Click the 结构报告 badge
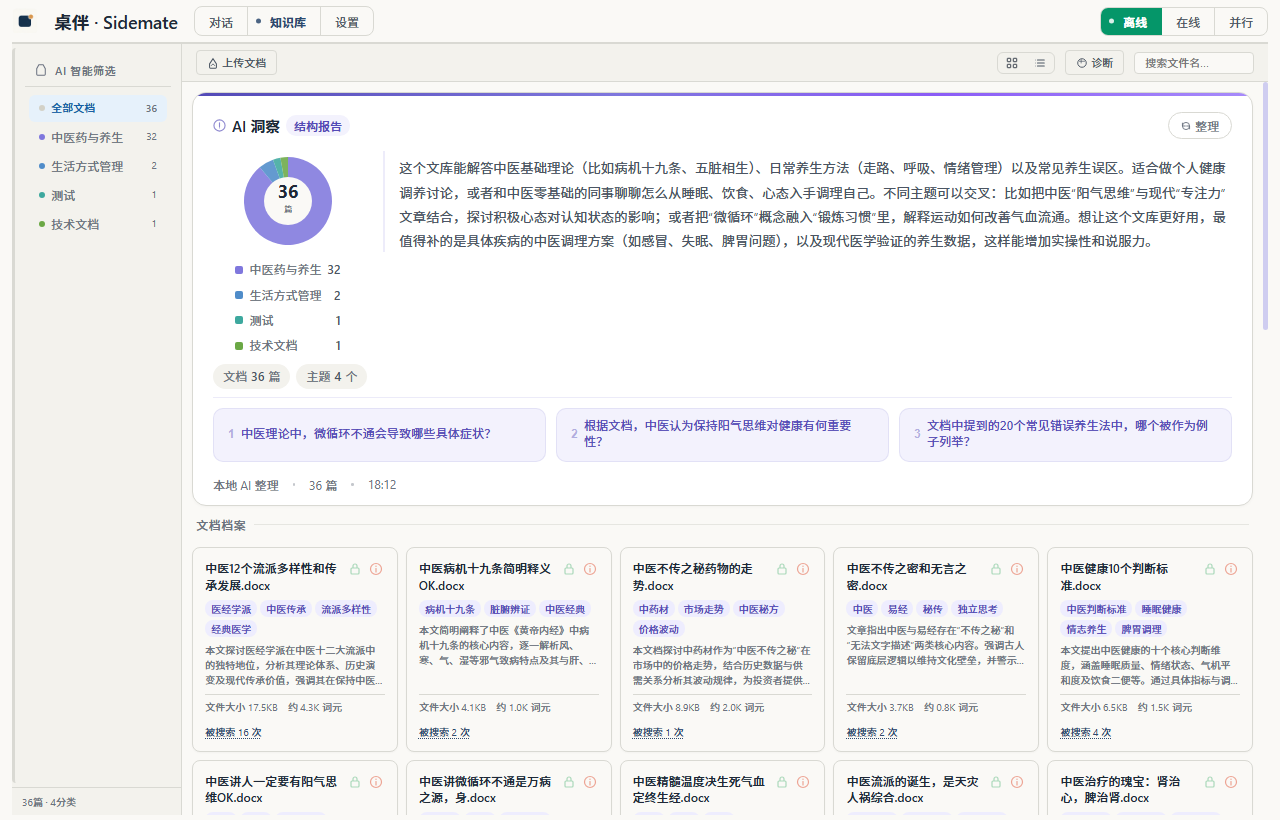Image resolution: width=1280 pixels, height=820 pixels. click(318, 126)
